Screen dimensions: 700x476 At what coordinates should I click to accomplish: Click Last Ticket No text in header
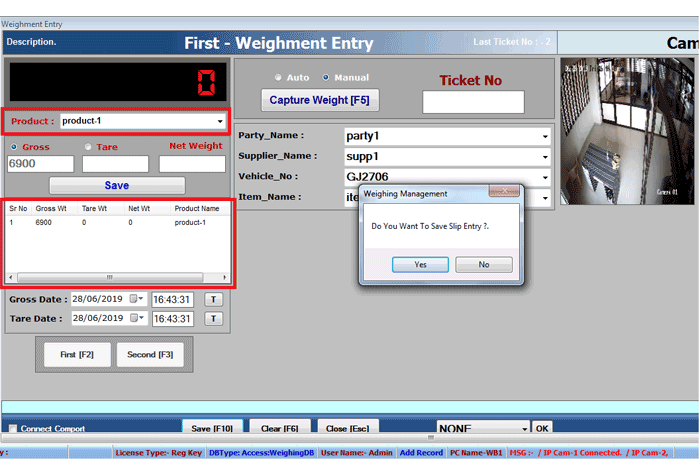pyautogui.click(x=512, y=42)
